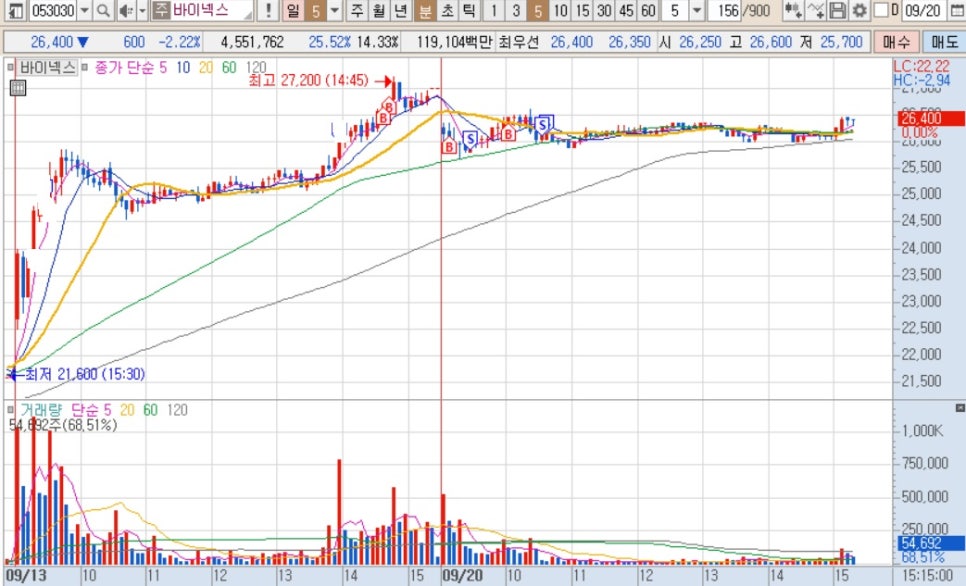
Task: Select the 분 minute chart
Action: [425, 10]
